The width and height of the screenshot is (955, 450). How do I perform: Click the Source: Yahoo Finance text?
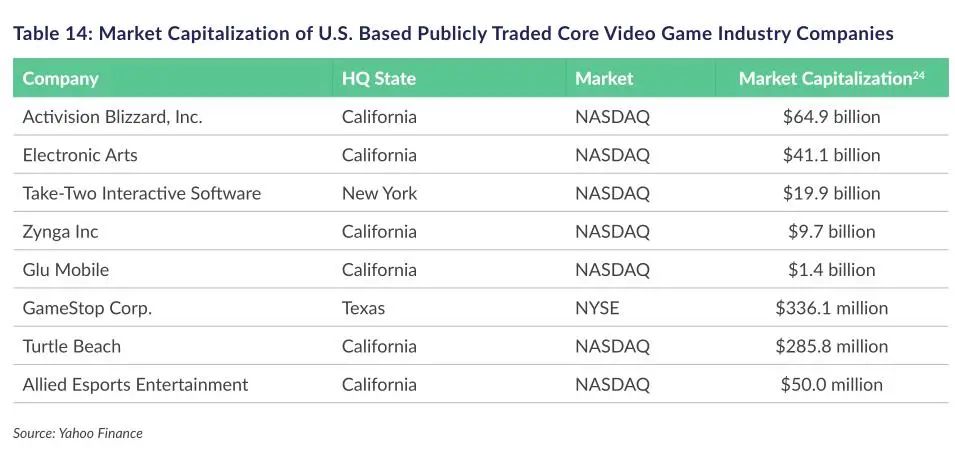78,433
